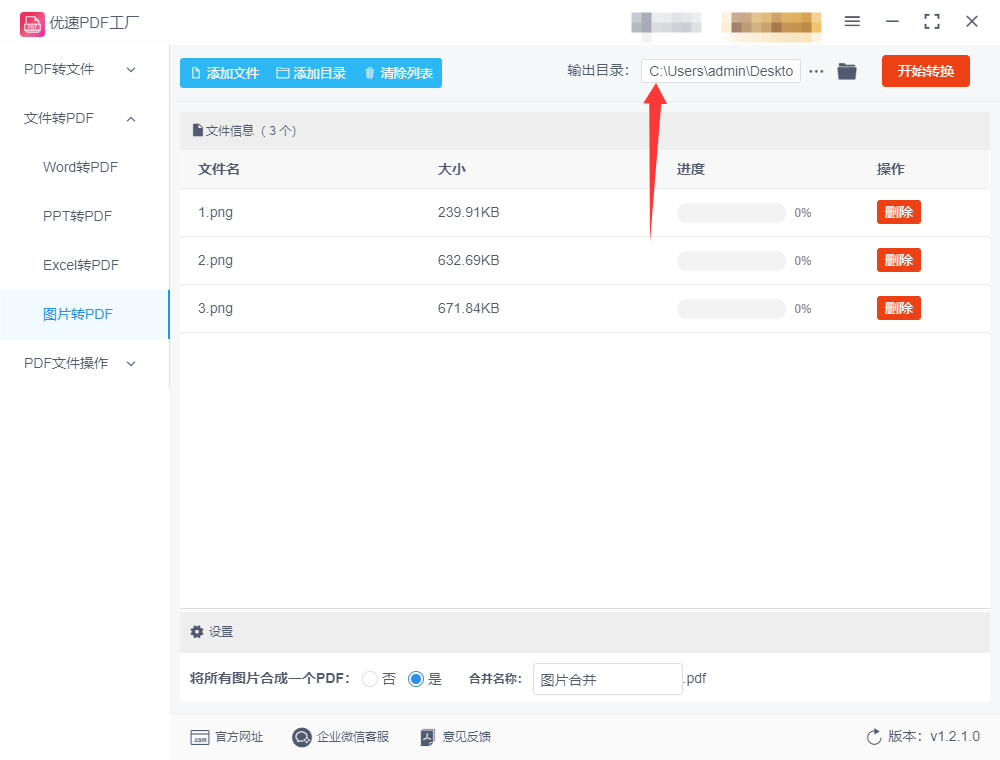Click the 优速PDF工厂 app logo icon
Image resolution: width=1000 pixels, height=760 pixels.
(32, 24)
